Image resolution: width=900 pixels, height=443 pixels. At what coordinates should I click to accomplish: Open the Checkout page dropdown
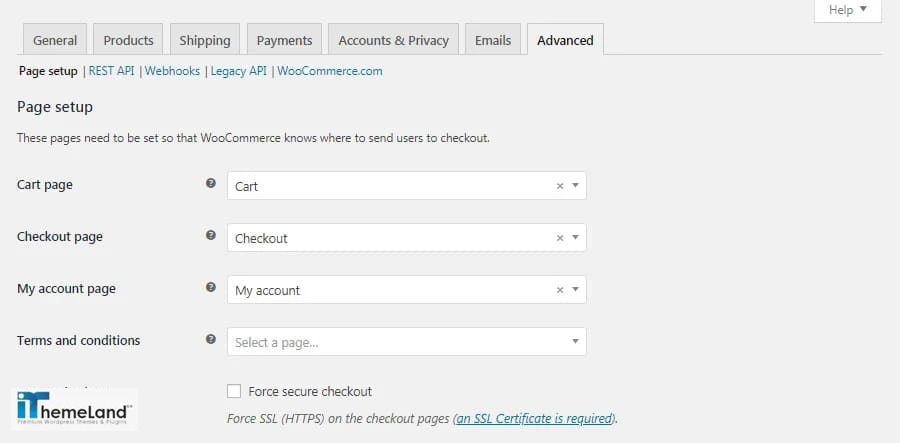[406, 238]
